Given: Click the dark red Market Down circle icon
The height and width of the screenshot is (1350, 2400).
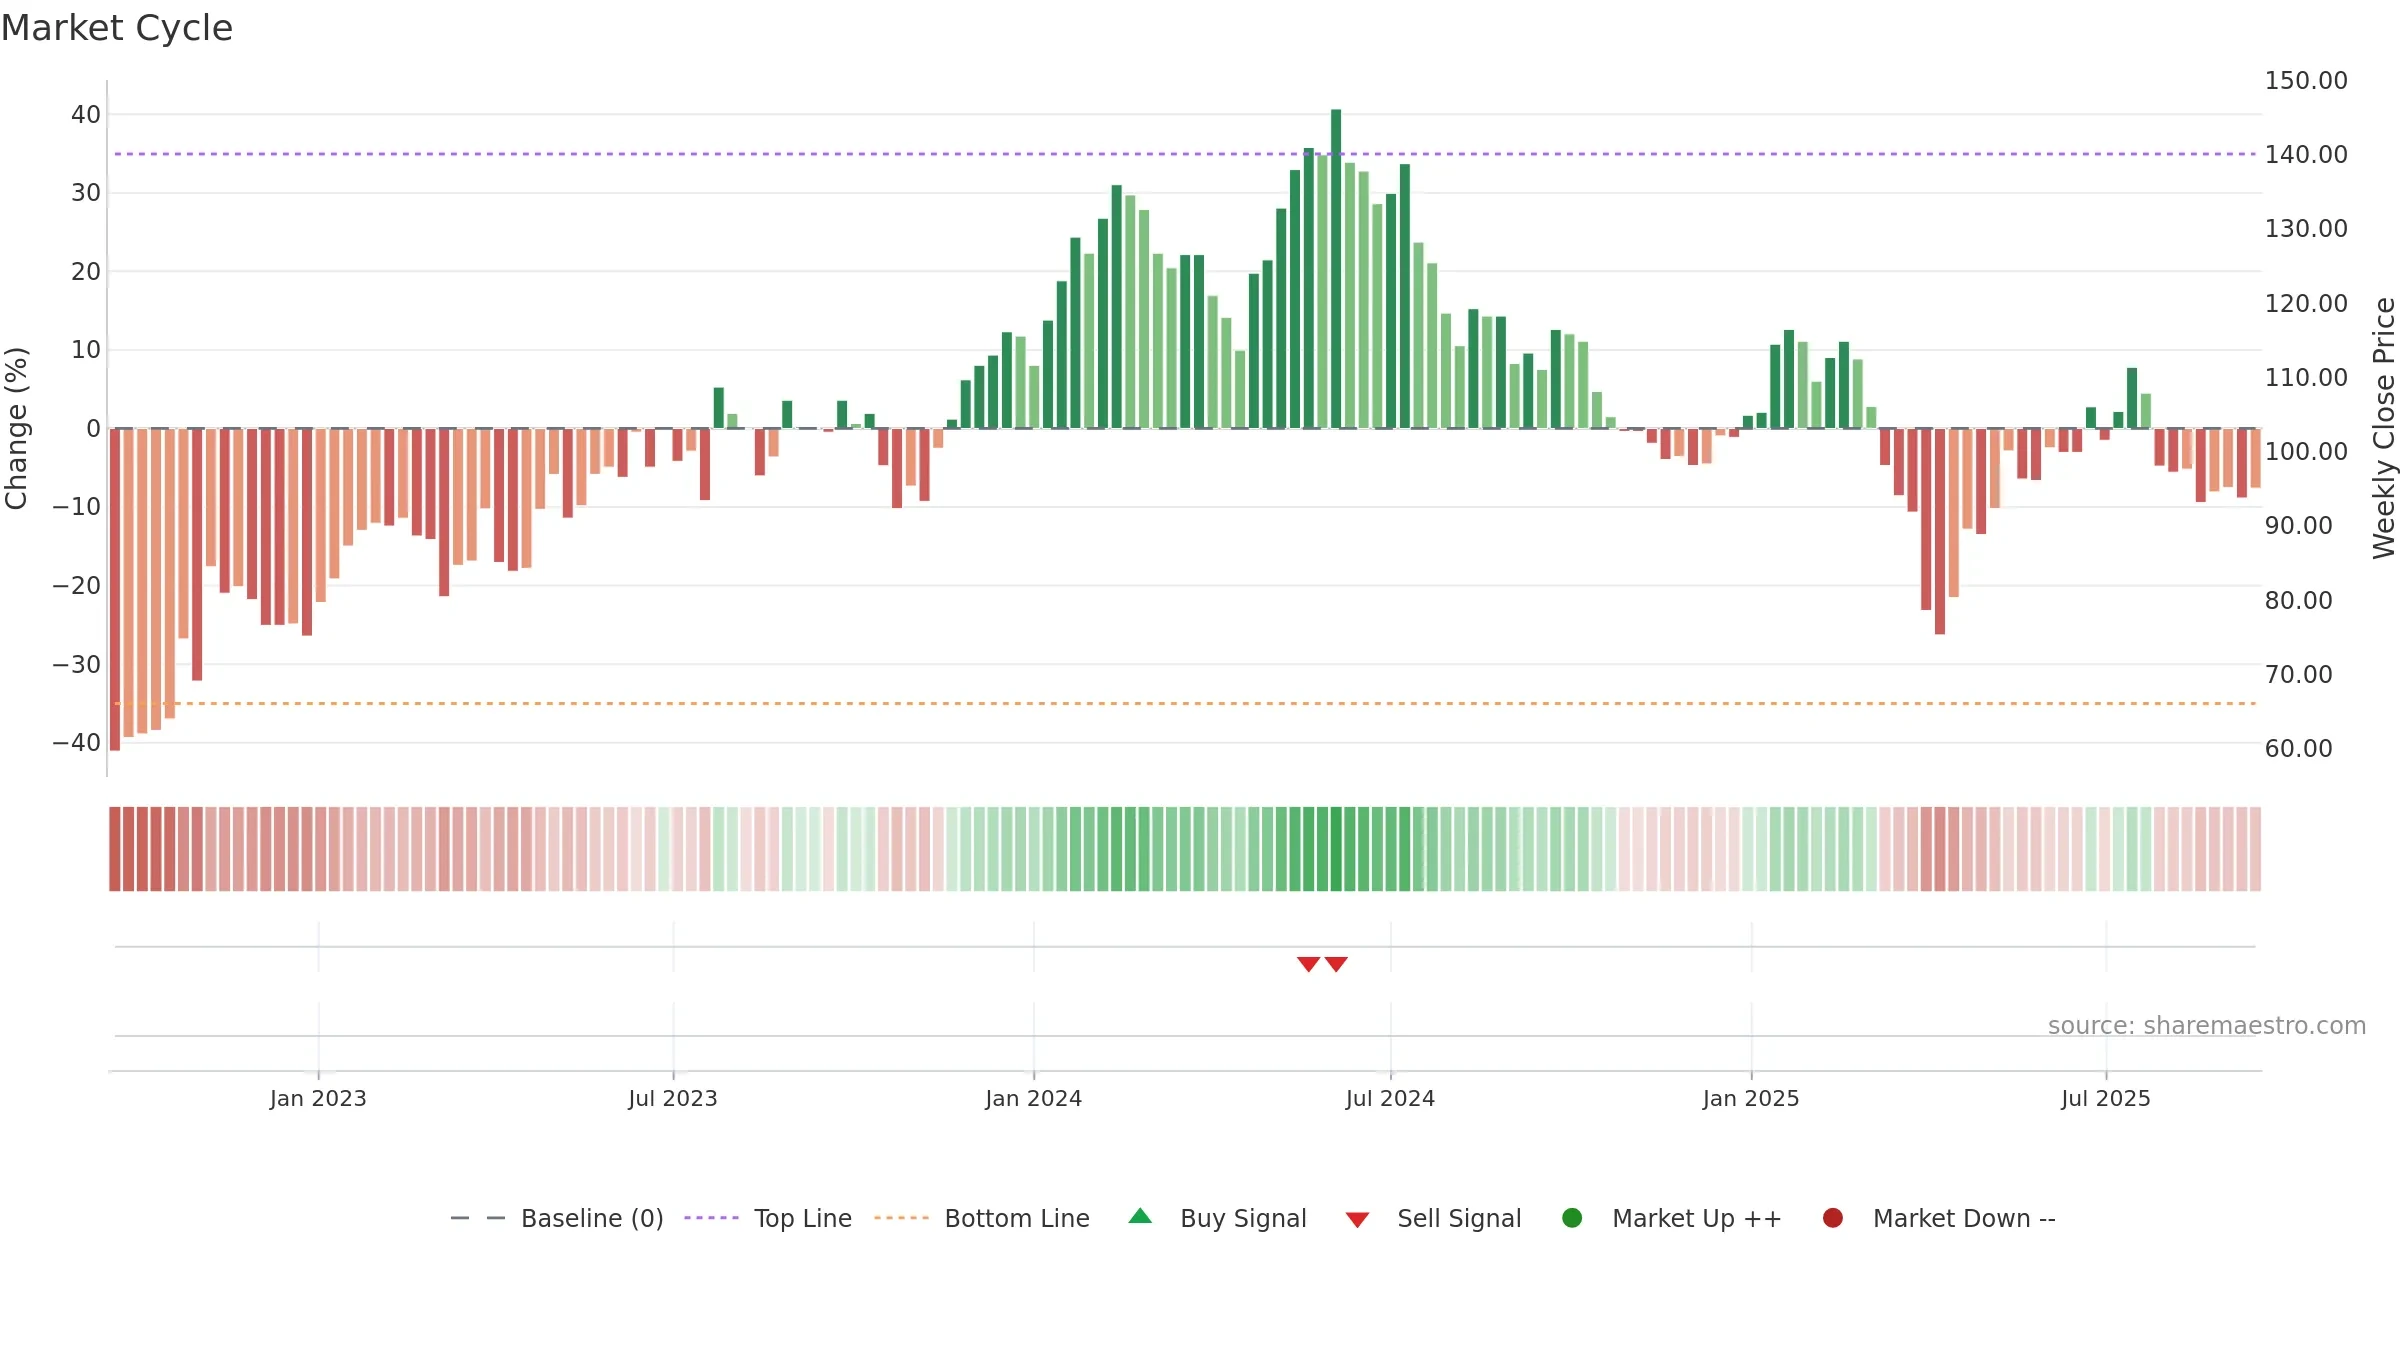Looking at the screenshot, I should (1833, 1218).
